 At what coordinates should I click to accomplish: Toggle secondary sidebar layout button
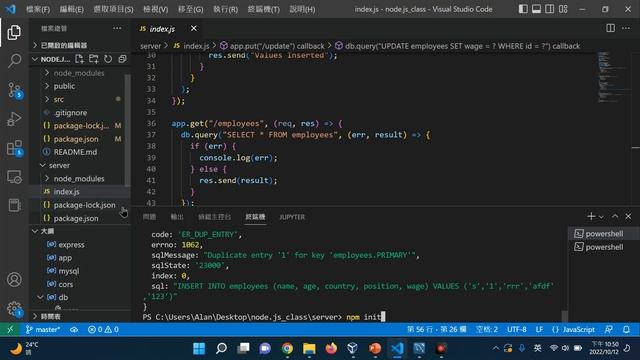[549, 9]
